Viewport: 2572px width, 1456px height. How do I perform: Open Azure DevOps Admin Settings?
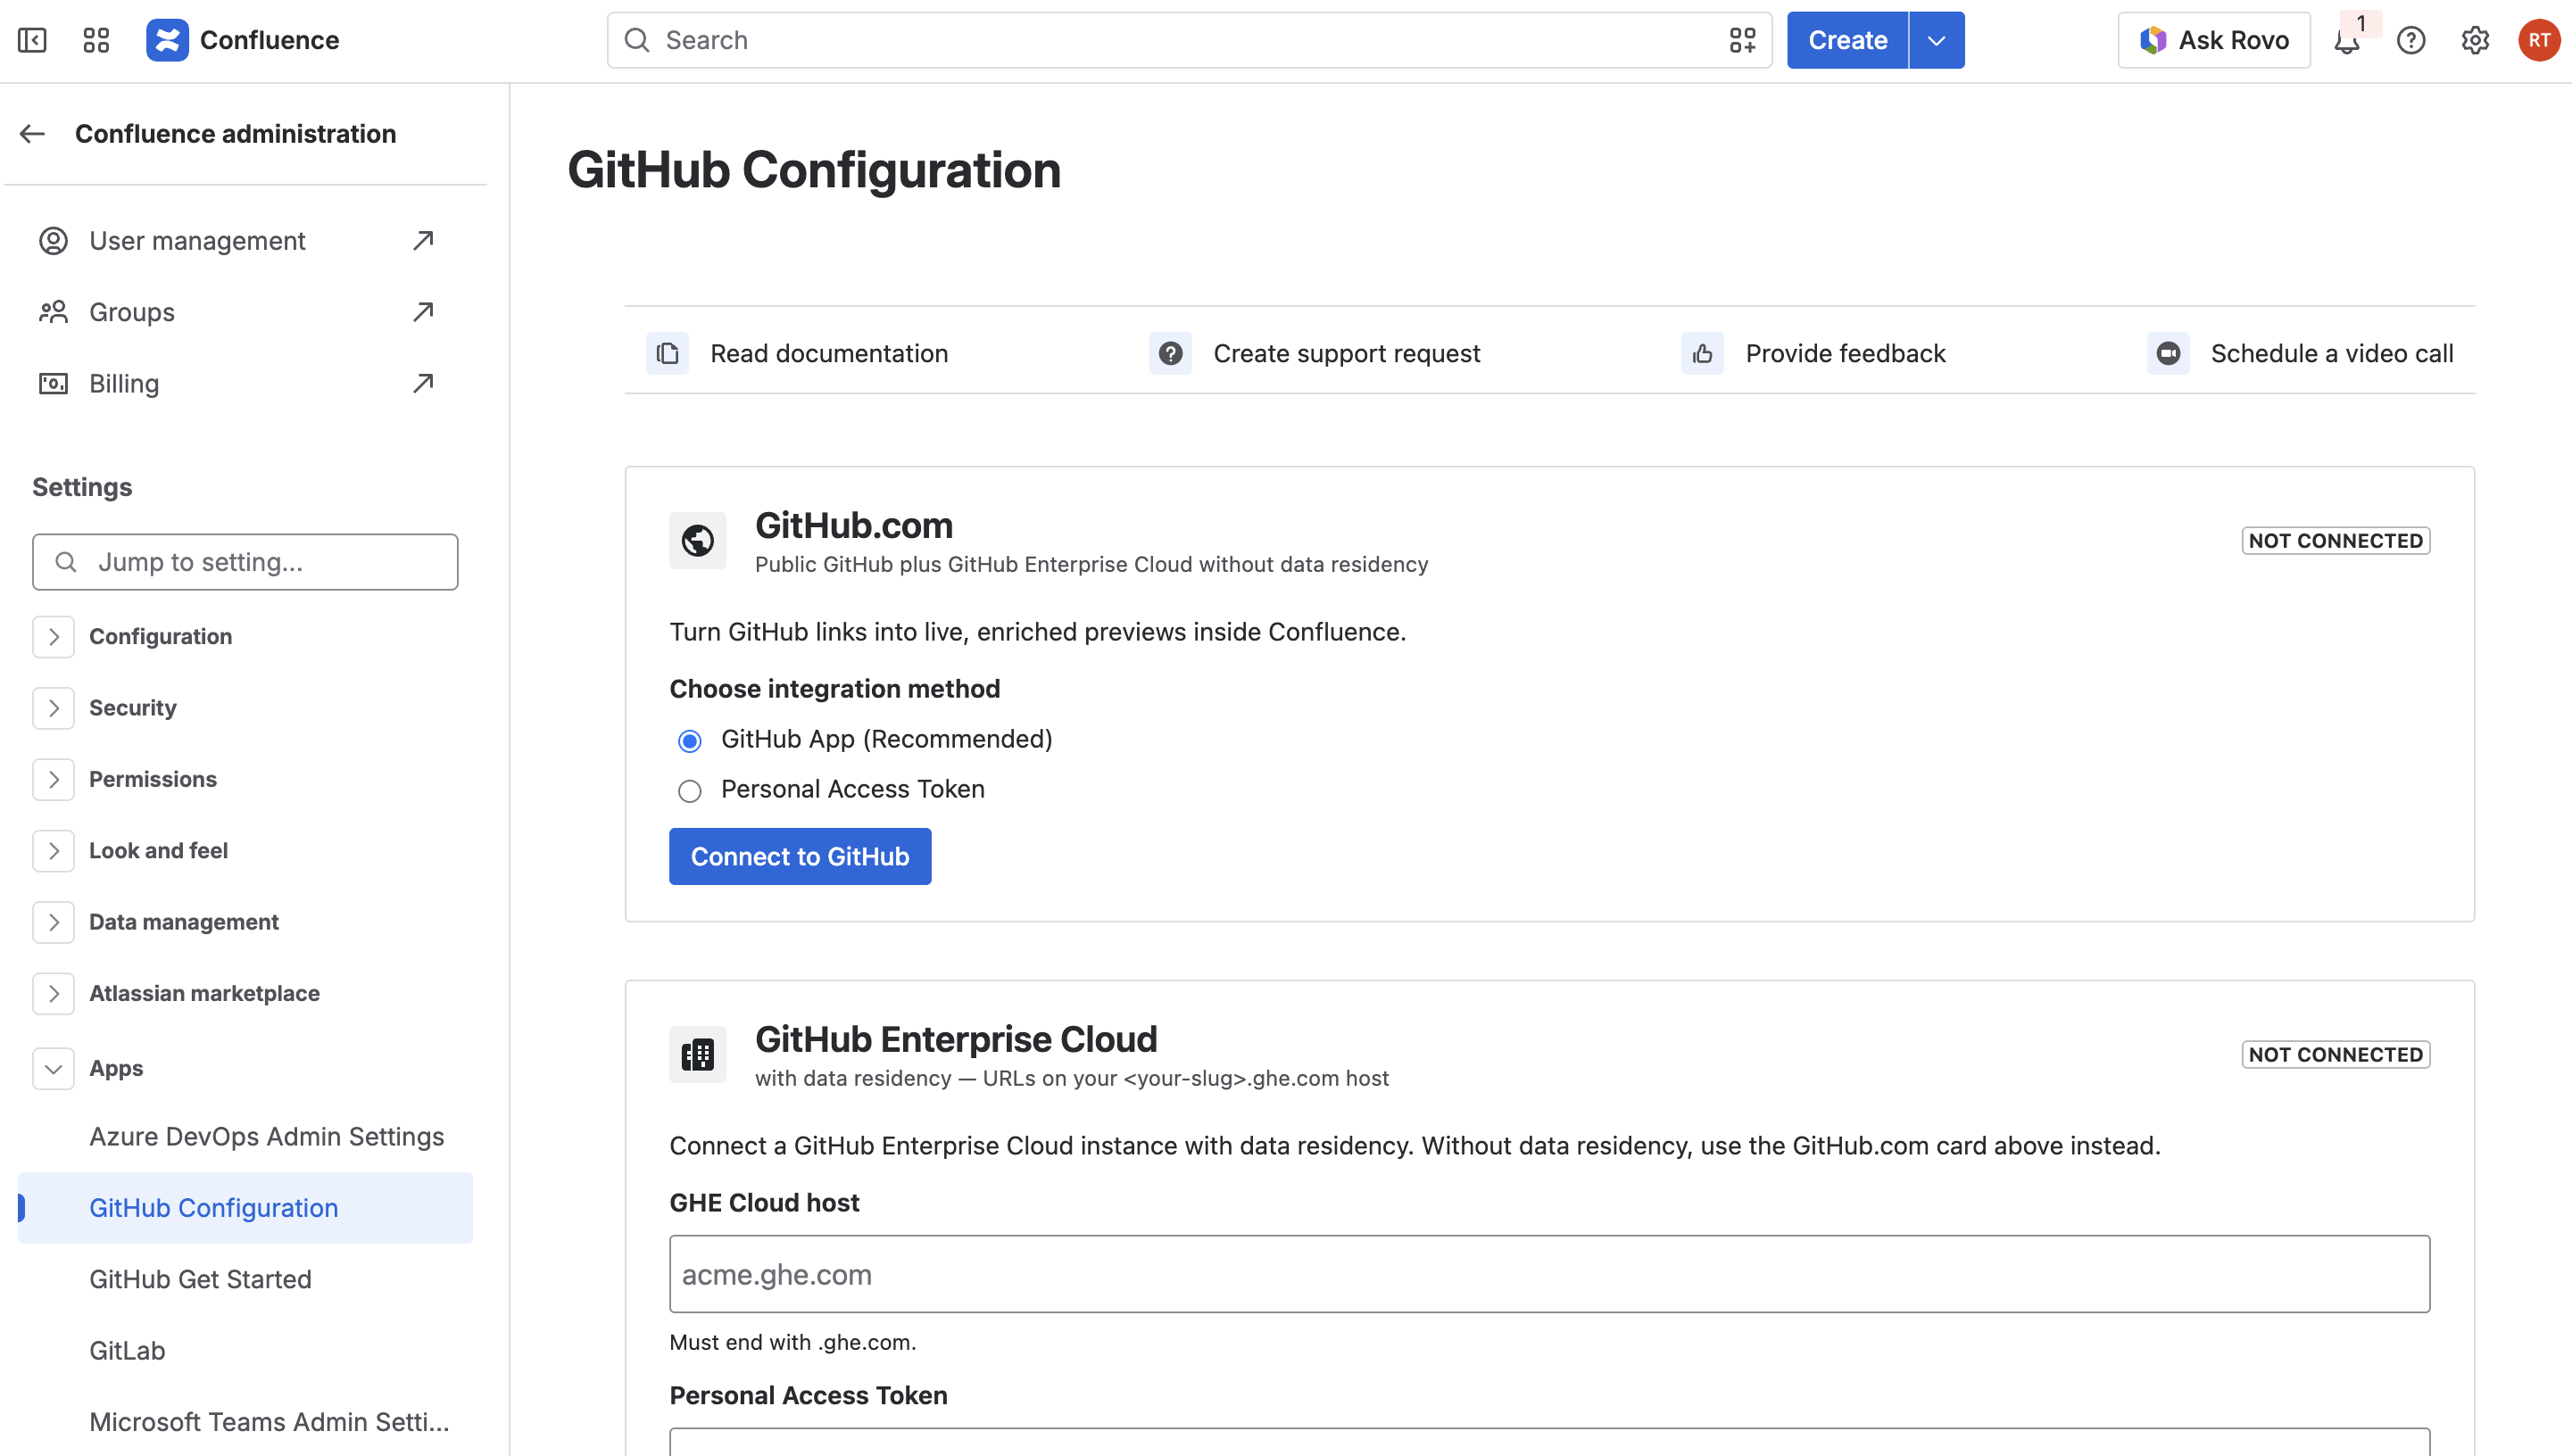pos(267,1137)
